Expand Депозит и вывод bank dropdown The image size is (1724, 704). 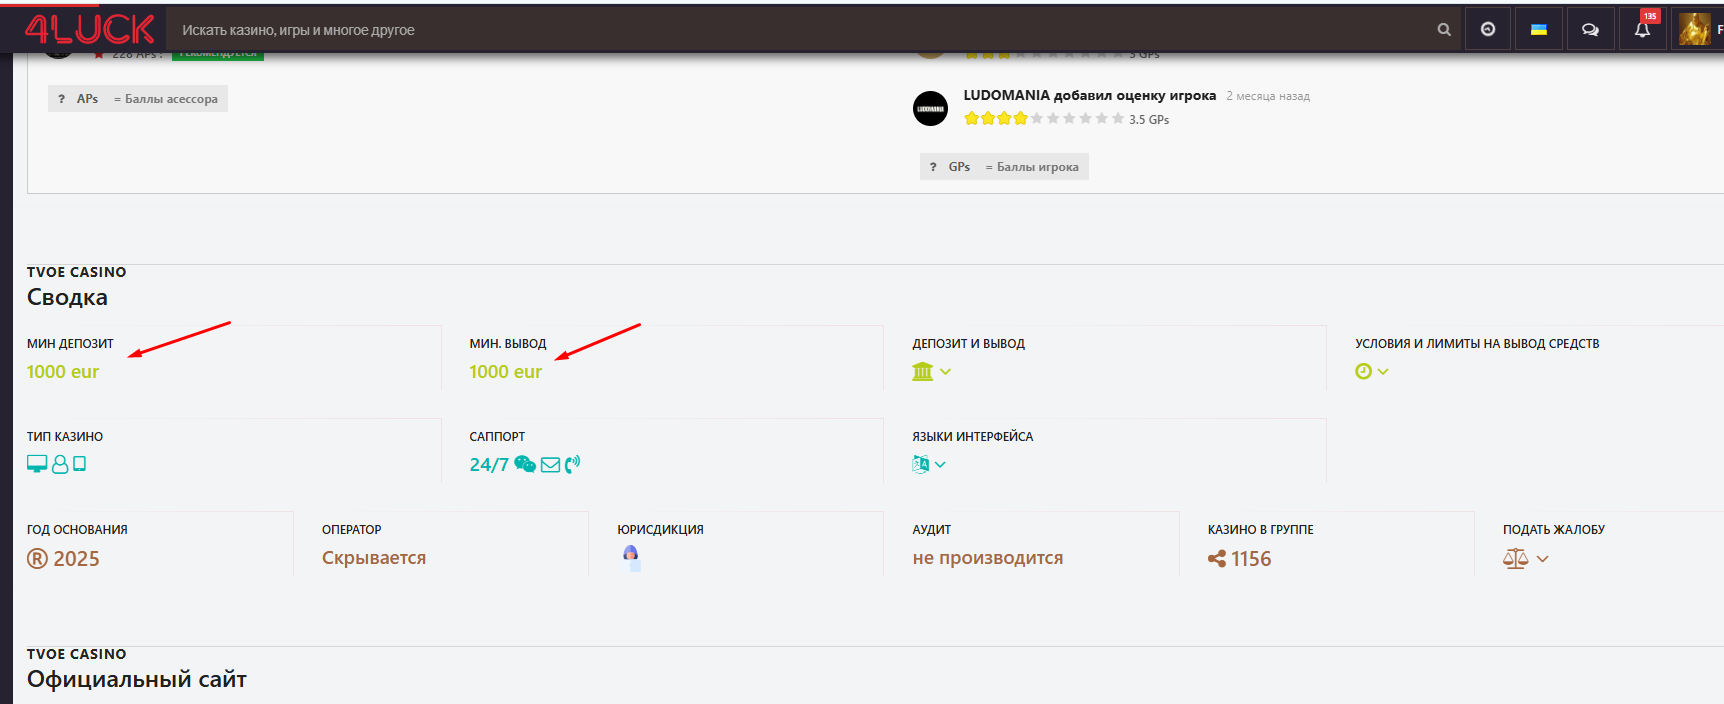pos(931,372)
